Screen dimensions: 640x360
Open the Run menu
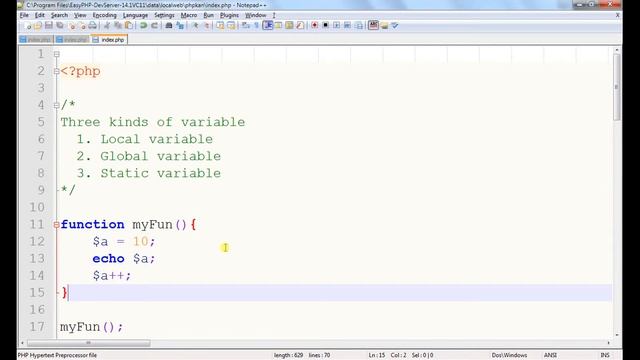pos(209,15)
